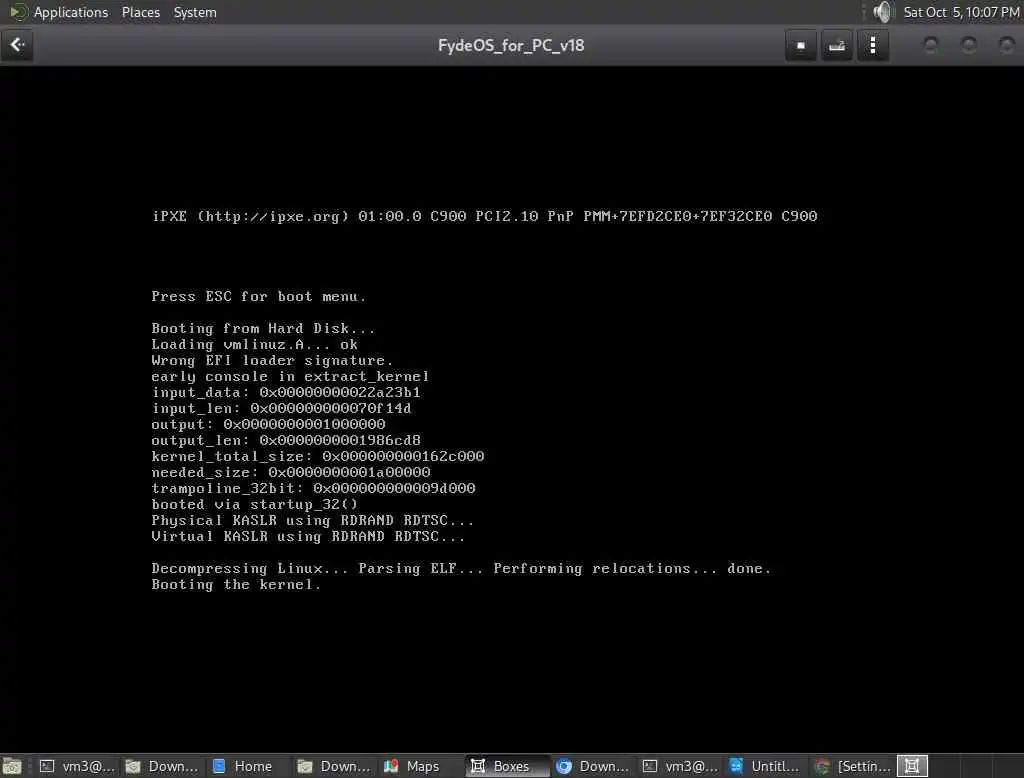Image resolution: width=1024 pixels, height=778 pixels.
Task: Click the Chromium icon beside Down... in taskbar
Action: point(564,766)
